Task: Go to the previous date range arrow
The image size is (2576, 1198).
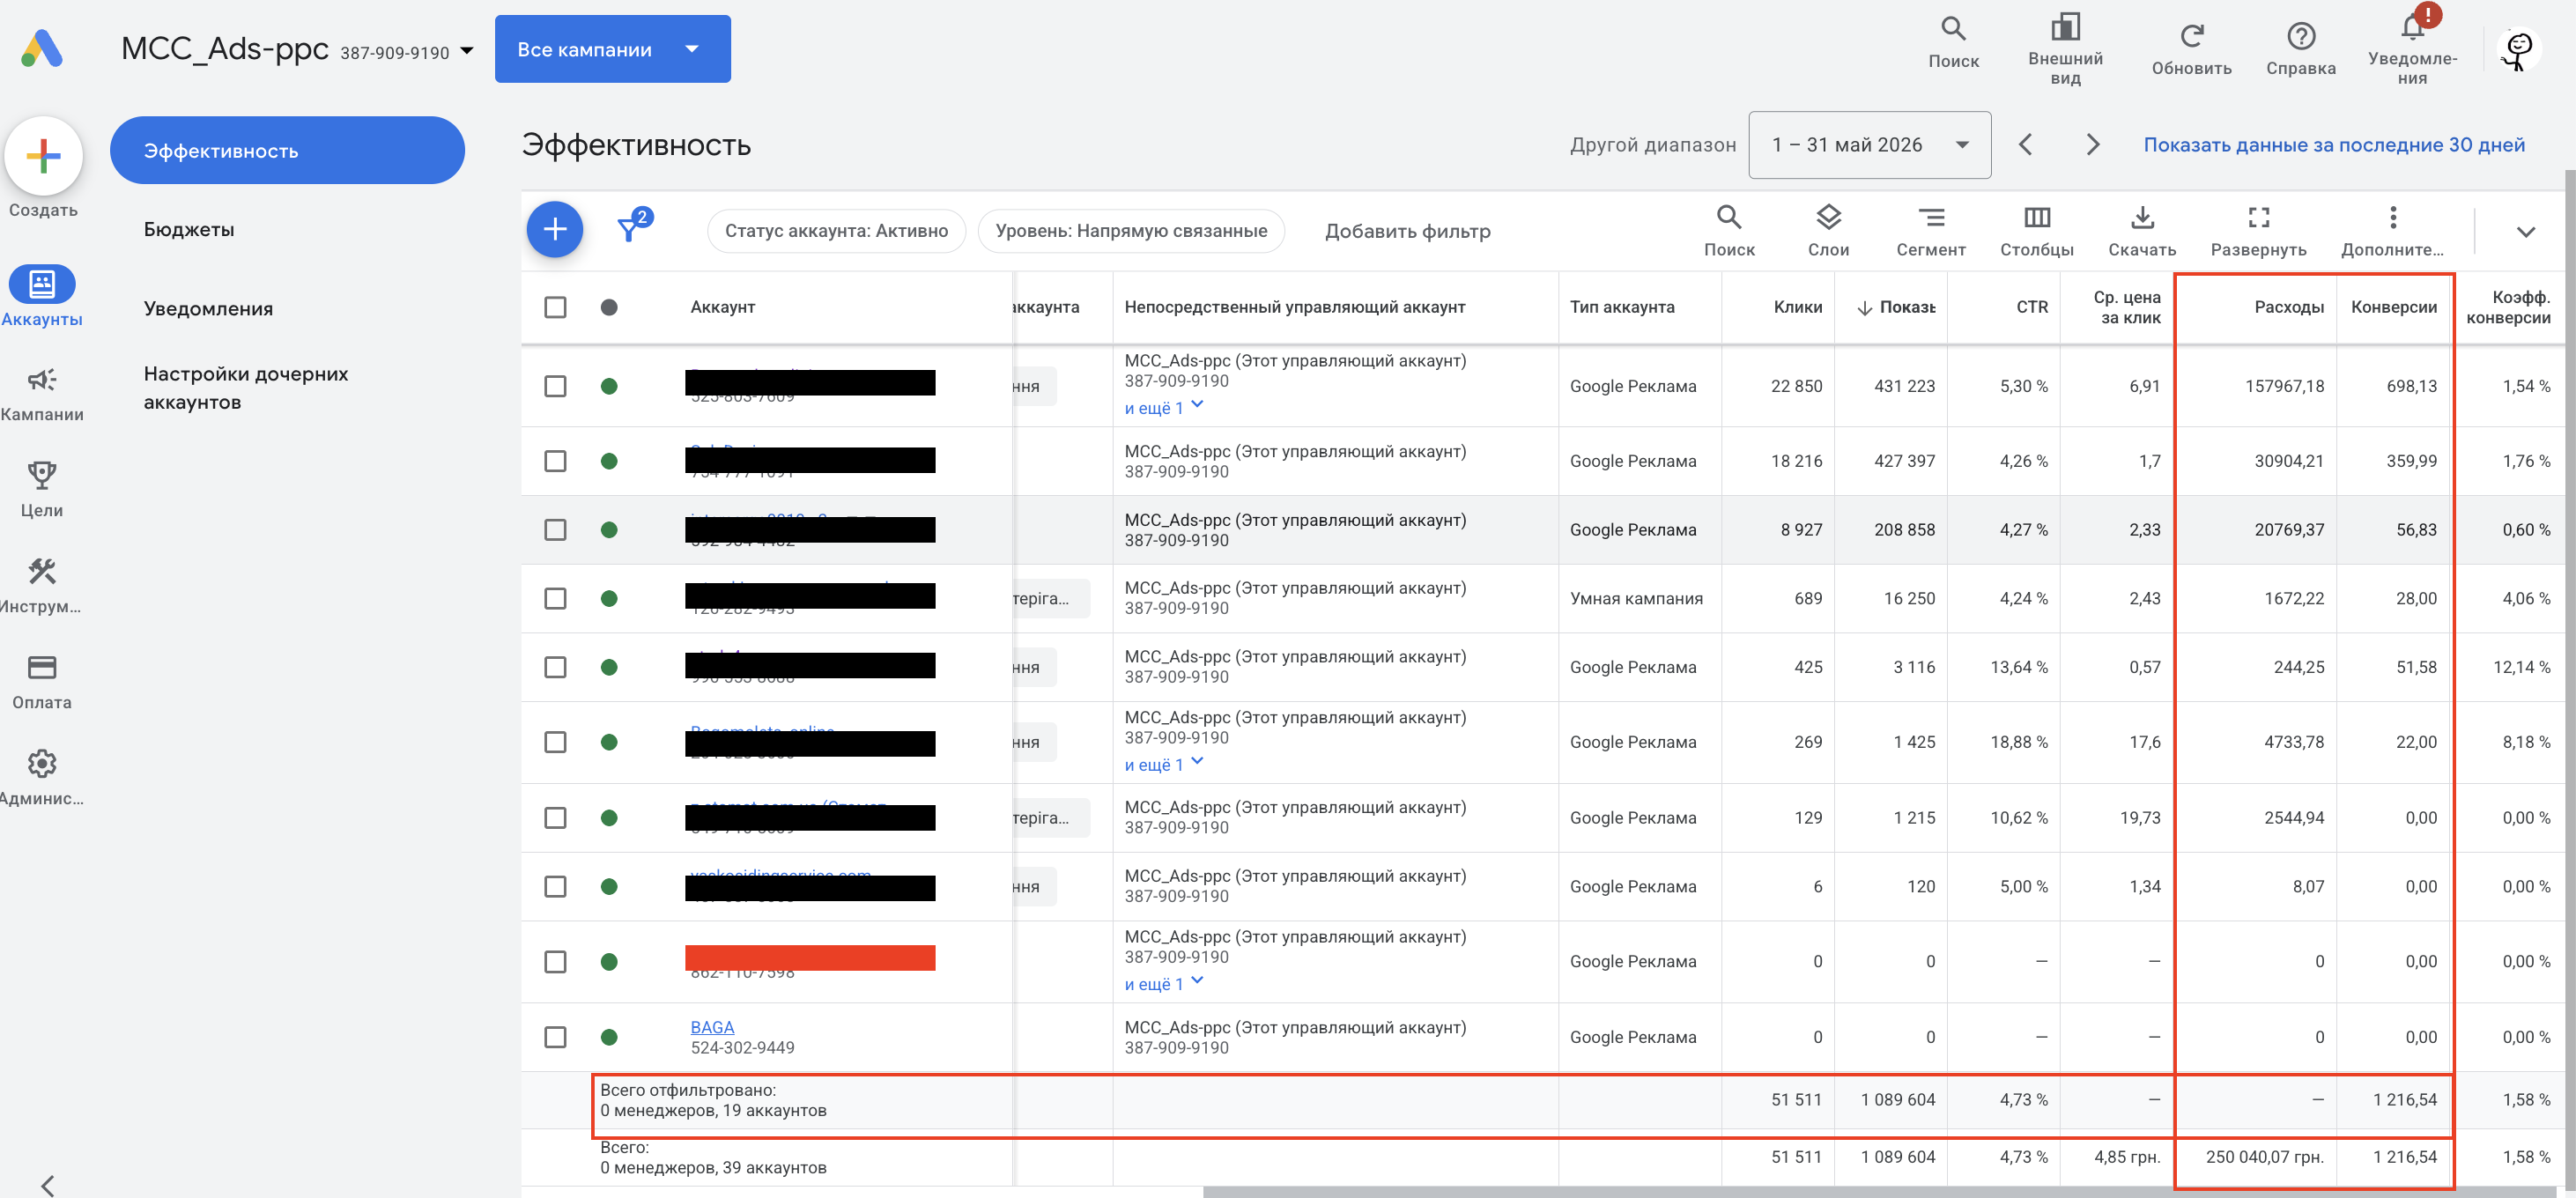Action: coord(2025,145)
